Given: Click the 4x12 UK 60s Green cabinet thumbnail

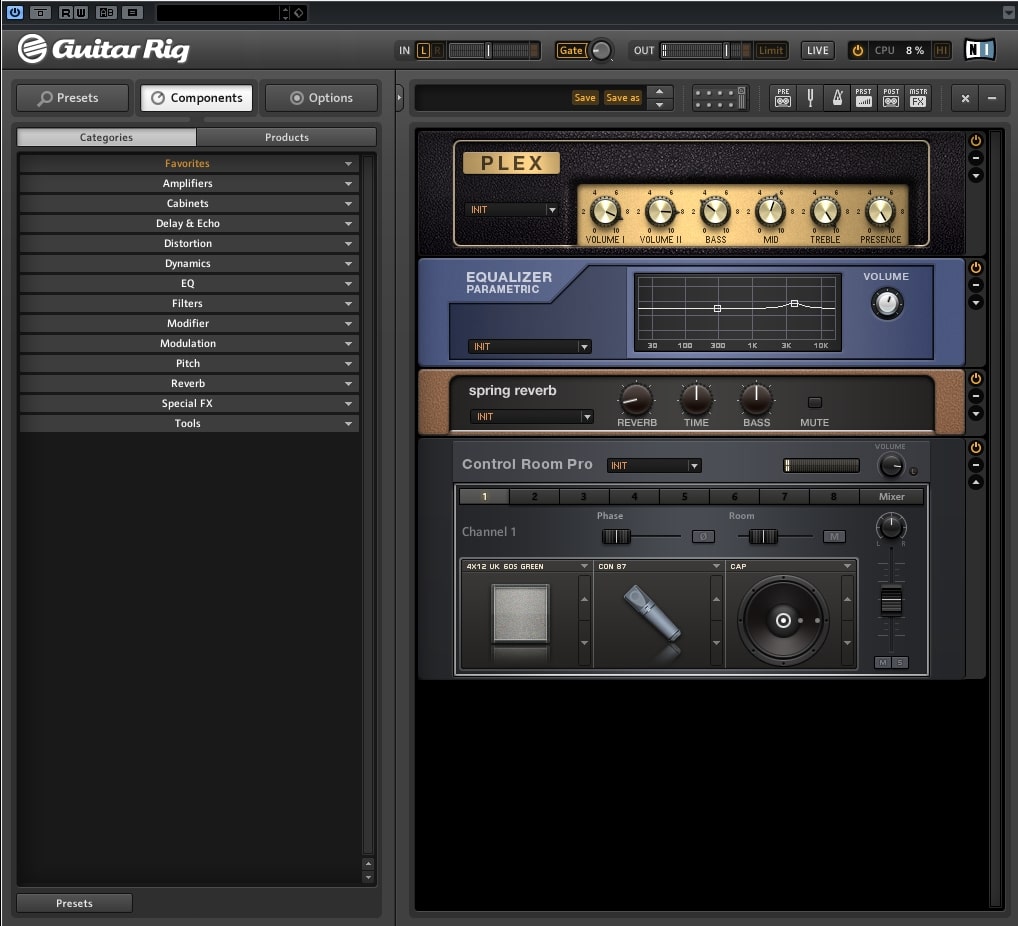Looking at the screenshot, I should pyautogui.click(x=520, y=614).
